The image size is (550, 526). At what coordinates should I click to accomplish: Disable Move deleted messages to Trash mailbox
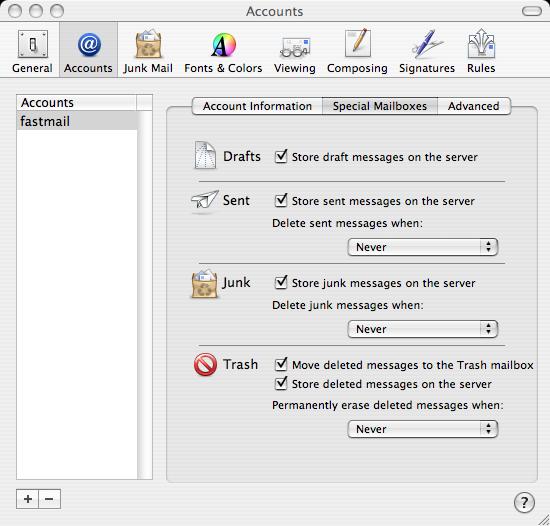coord(281,365)
